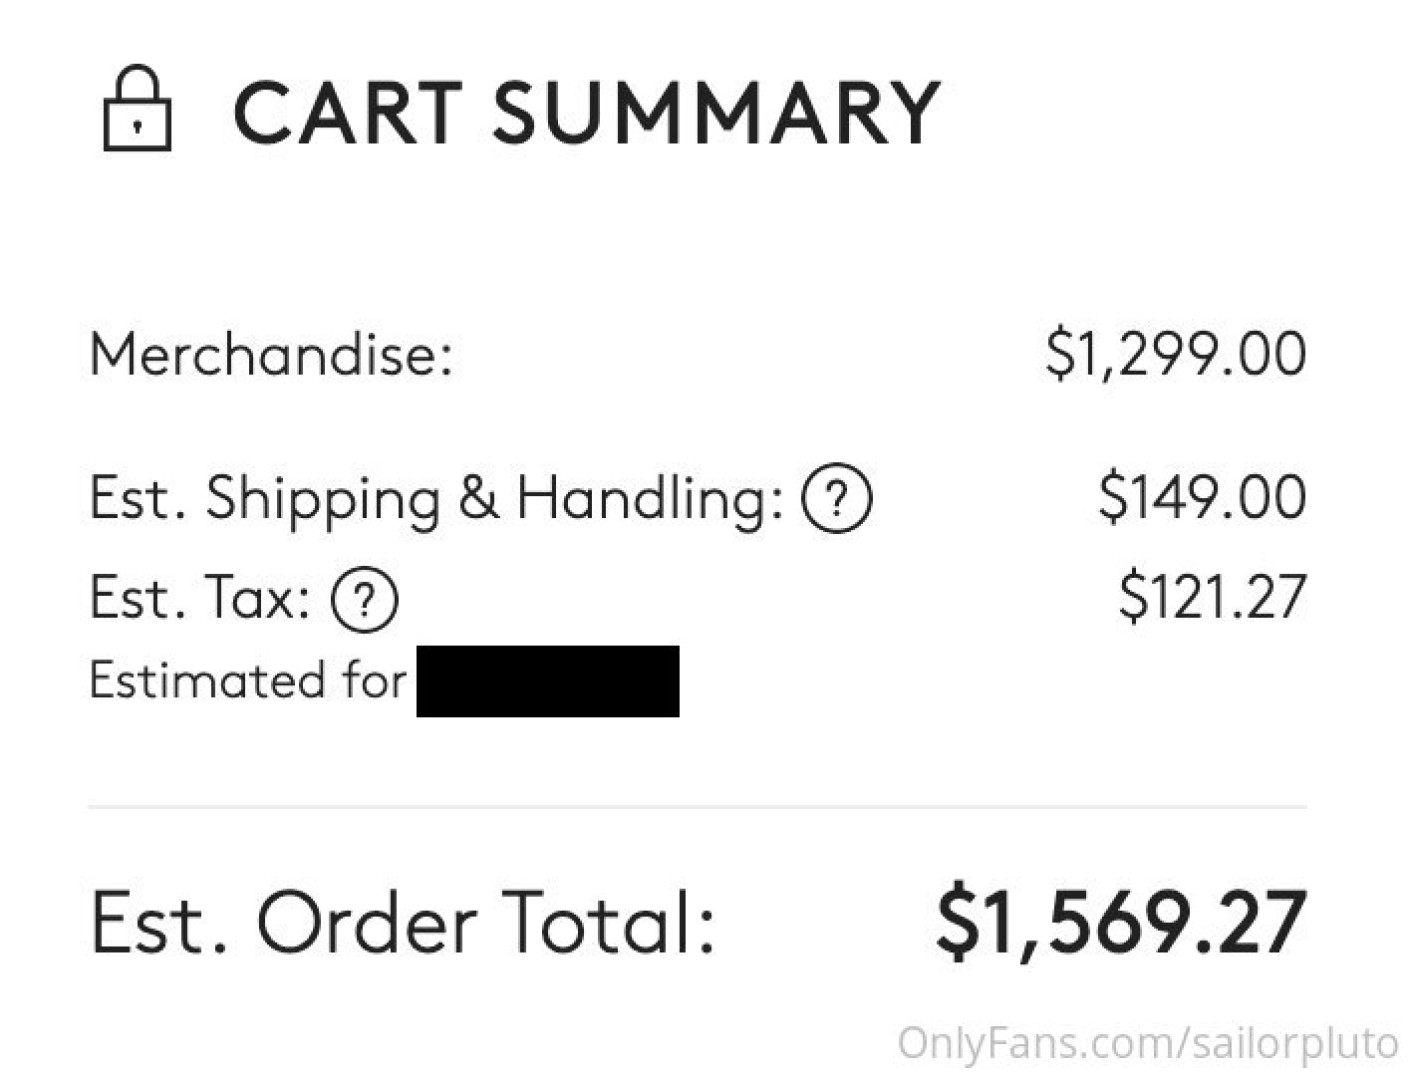The width and height of the screenshot is (1411, 1080).
Task: Click the word Handling in shipping row
Action: coord(650,498)
